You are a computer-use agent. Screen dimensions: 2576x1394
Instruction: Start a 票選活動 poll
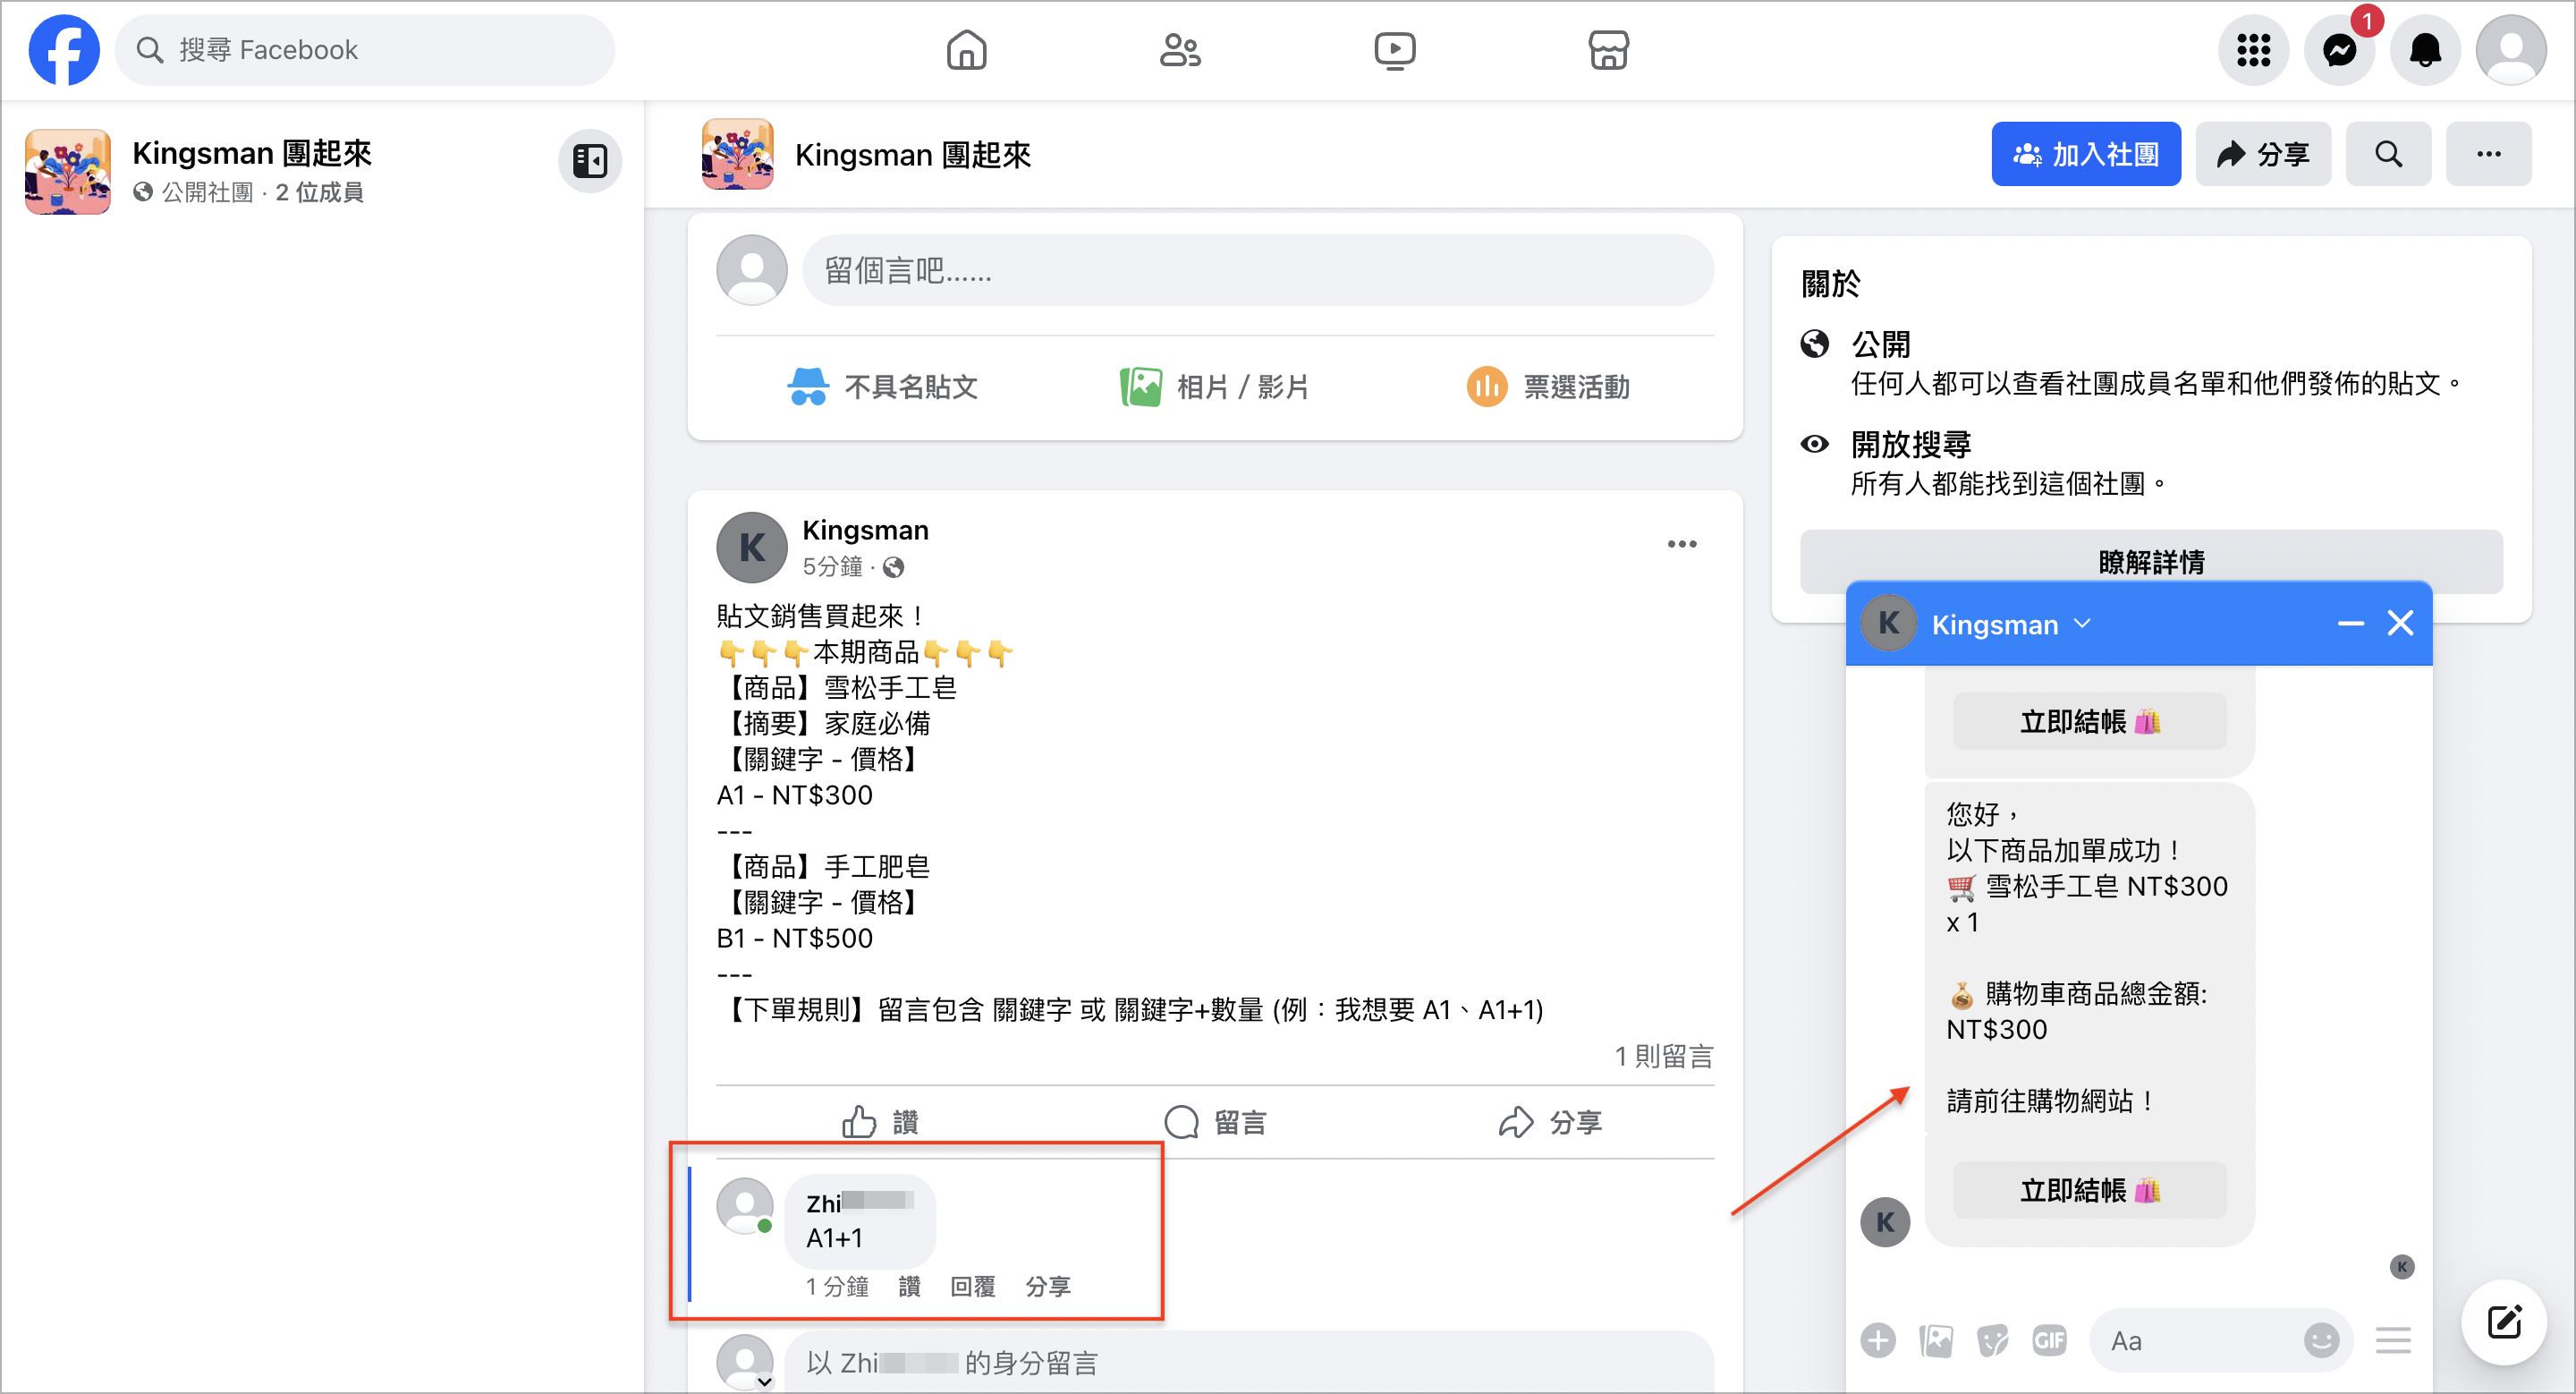pyautogui.click(x=1548, y=386)
